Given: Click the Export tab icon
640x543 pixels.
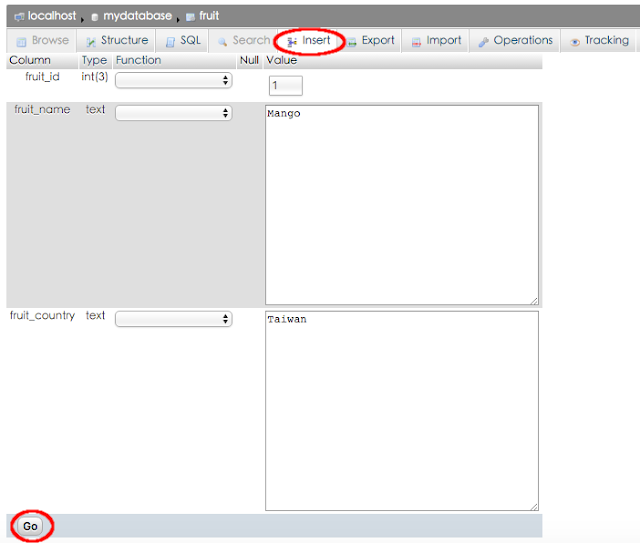Looking at the screenshot, I should pyautogui.click(x=352, y=41).
